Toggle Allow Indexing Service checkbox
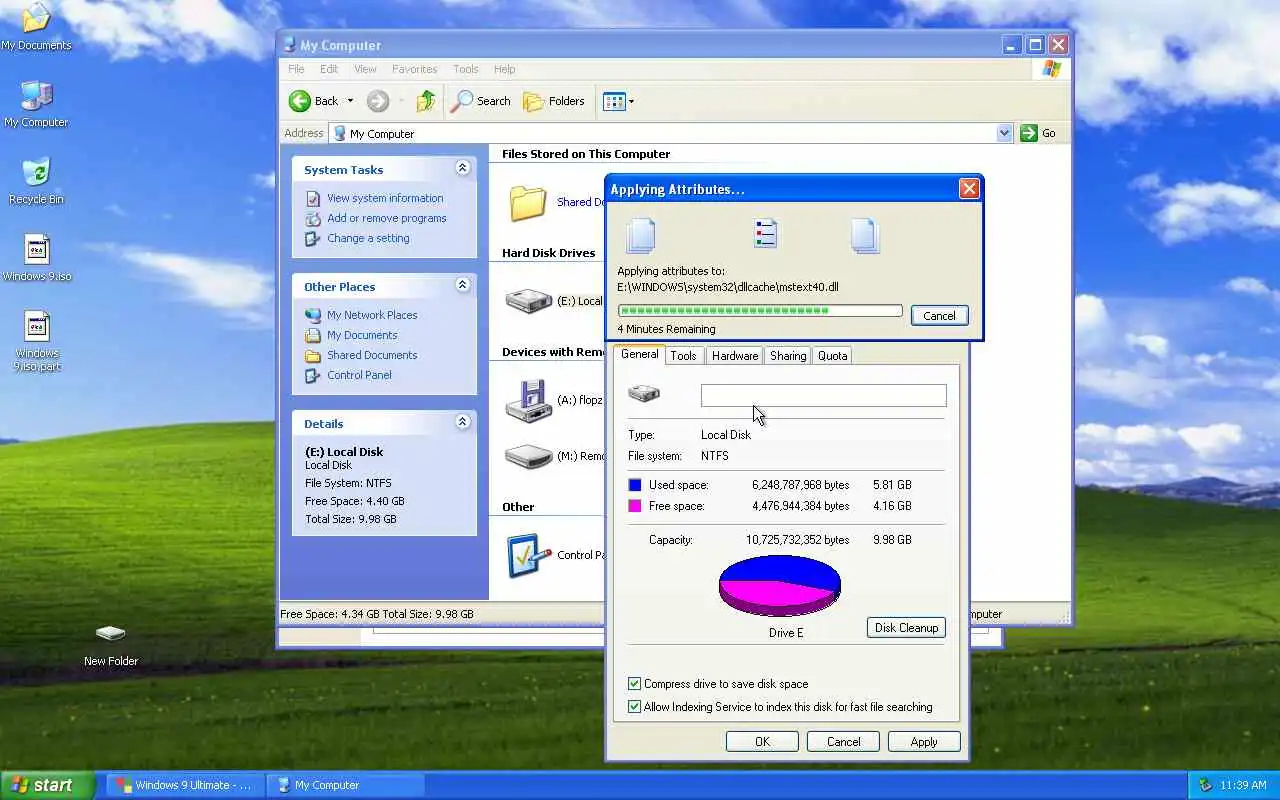Image resolution: width=1280 pixels, height=800 pixels. pyautogui.click(x=634, y=707)
